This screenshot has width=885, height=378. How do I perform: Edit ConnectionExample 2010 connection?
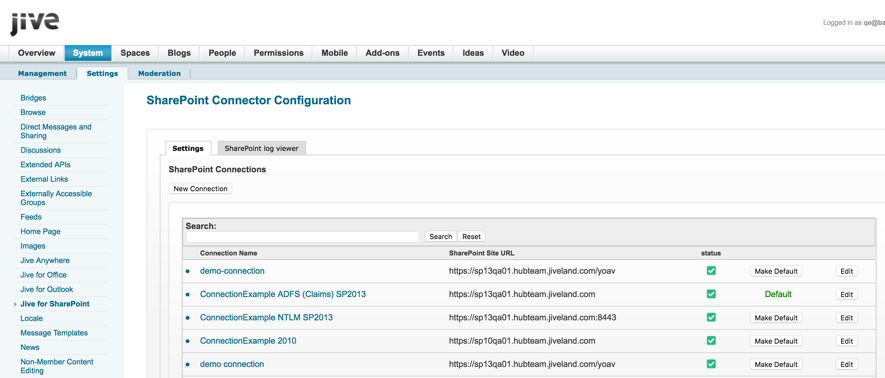coord(847,341)
